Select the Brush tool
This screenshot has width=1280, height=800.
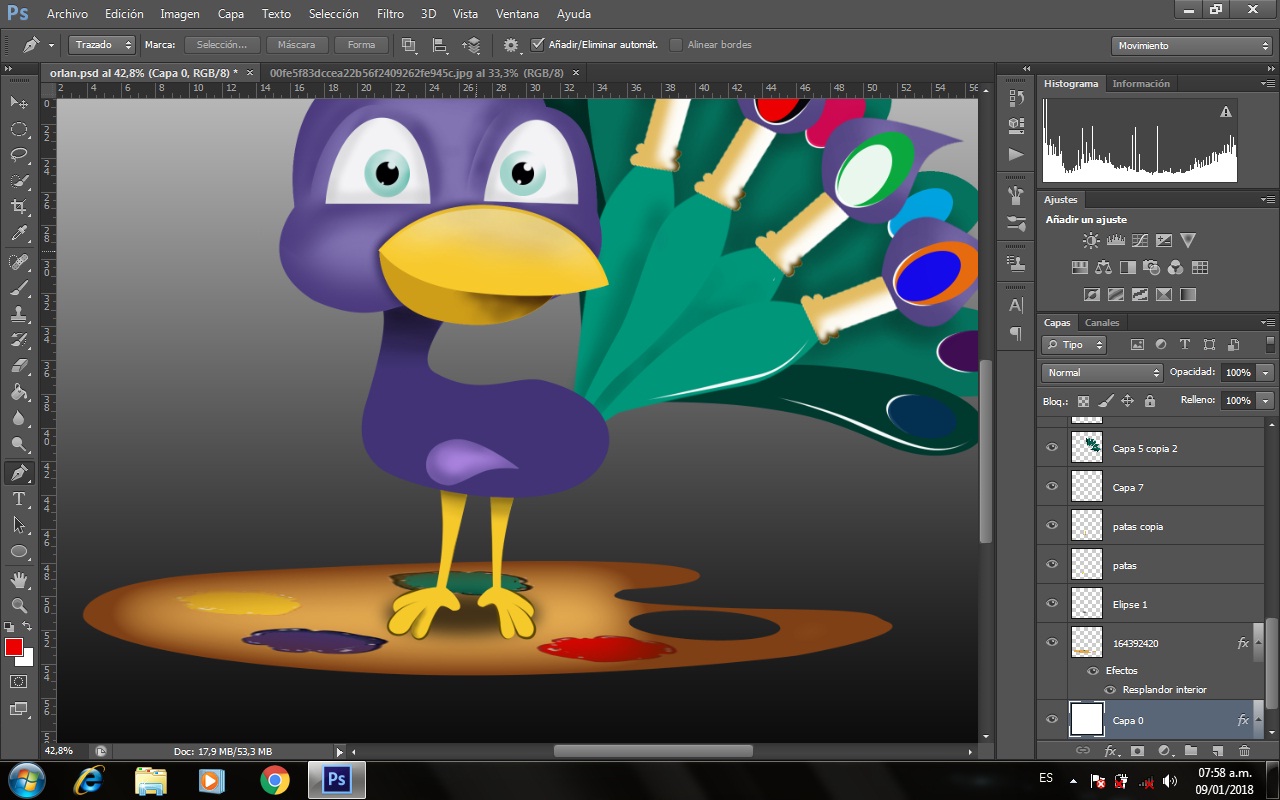pos(19,288)
